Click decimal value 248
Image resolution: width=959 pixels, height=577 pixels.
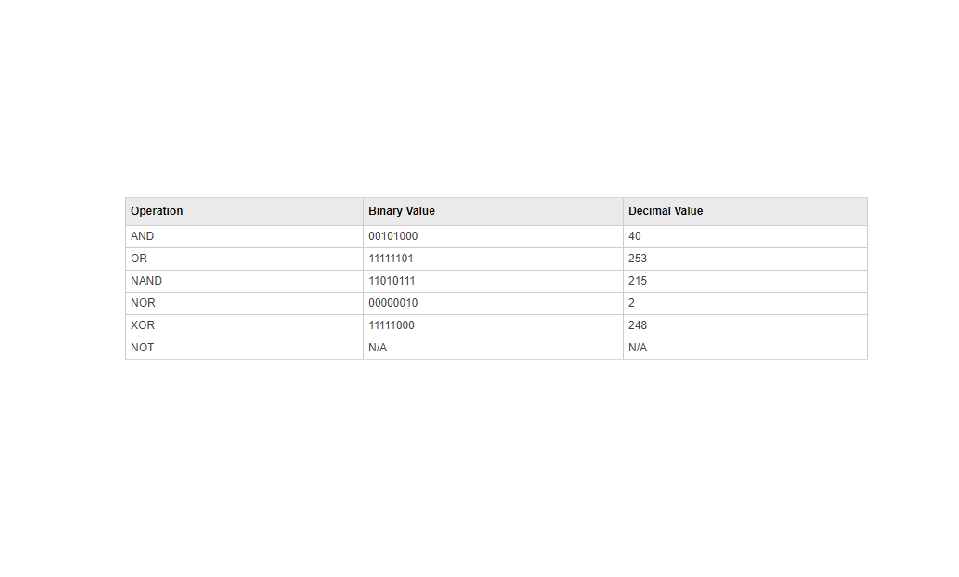click(637, 325)
